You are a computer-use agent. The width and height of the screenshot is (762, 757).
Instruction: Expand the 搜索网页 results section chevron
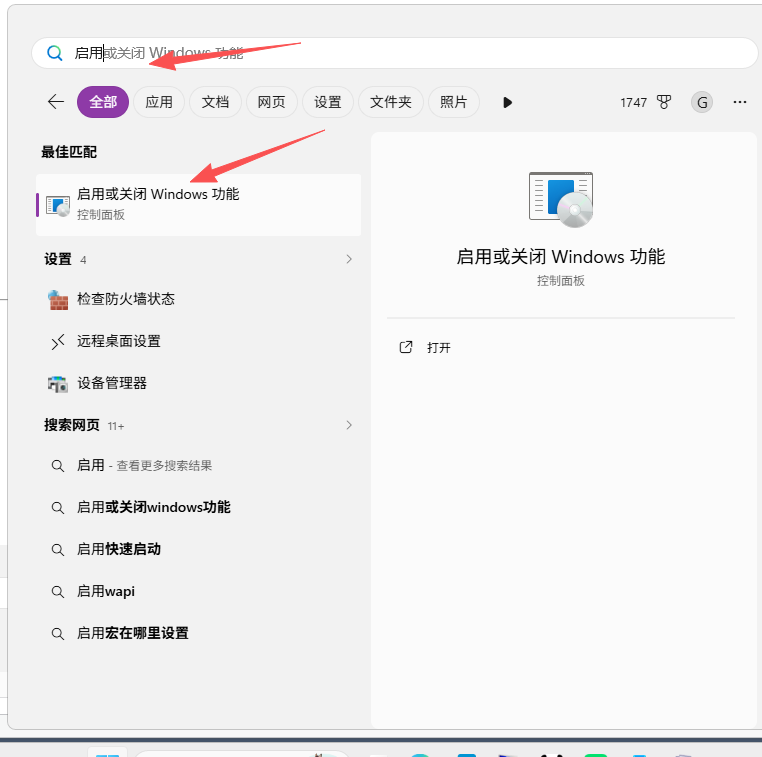(348, 425)
